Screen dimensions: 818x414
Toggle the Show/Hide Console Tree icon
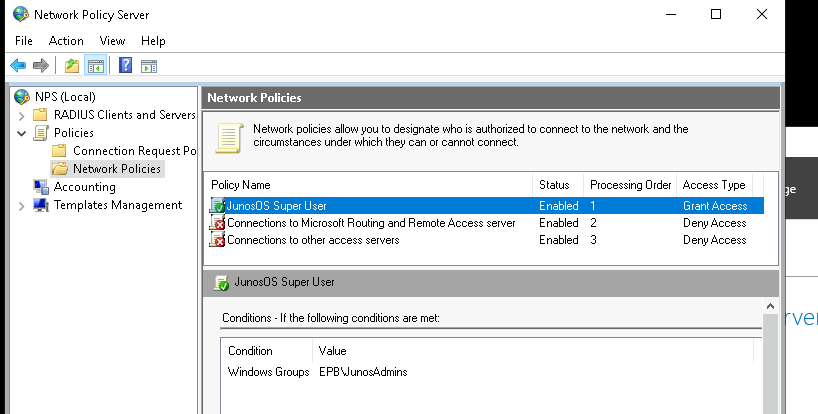(x=96, y=66)
